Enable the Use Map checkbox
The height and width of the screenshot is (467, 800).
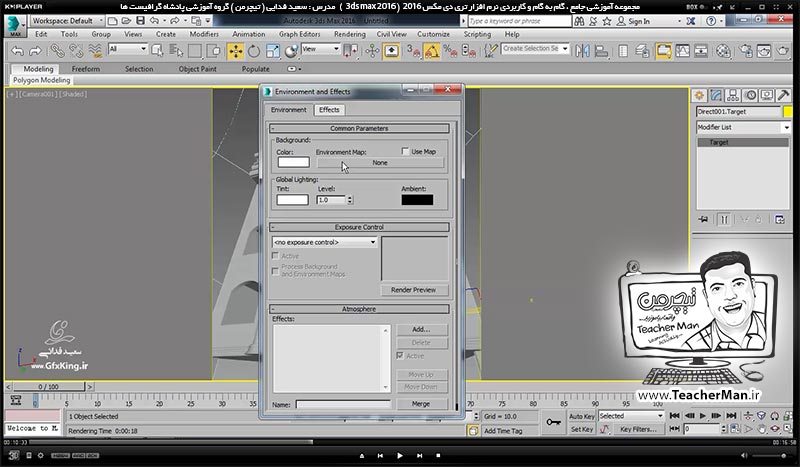(405, 151)
